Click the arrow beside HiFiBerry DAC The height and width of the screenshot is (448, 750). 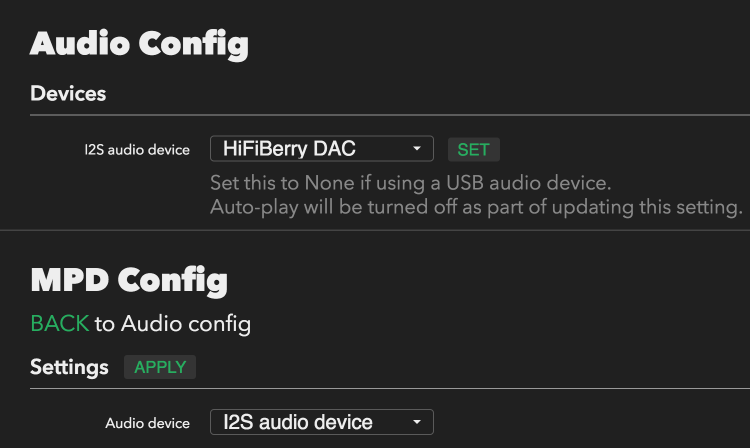(417, 149)
